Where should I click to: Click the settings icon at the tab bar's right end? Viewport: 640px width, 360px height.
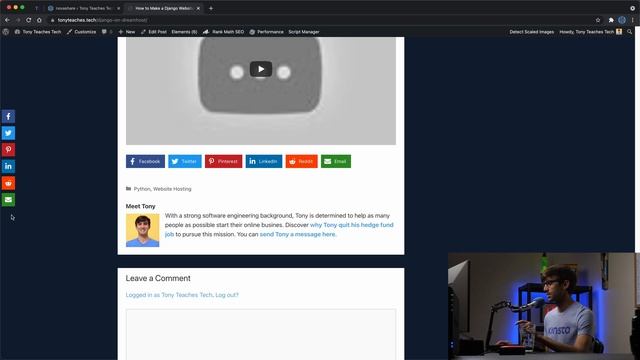tap(633, 8)
